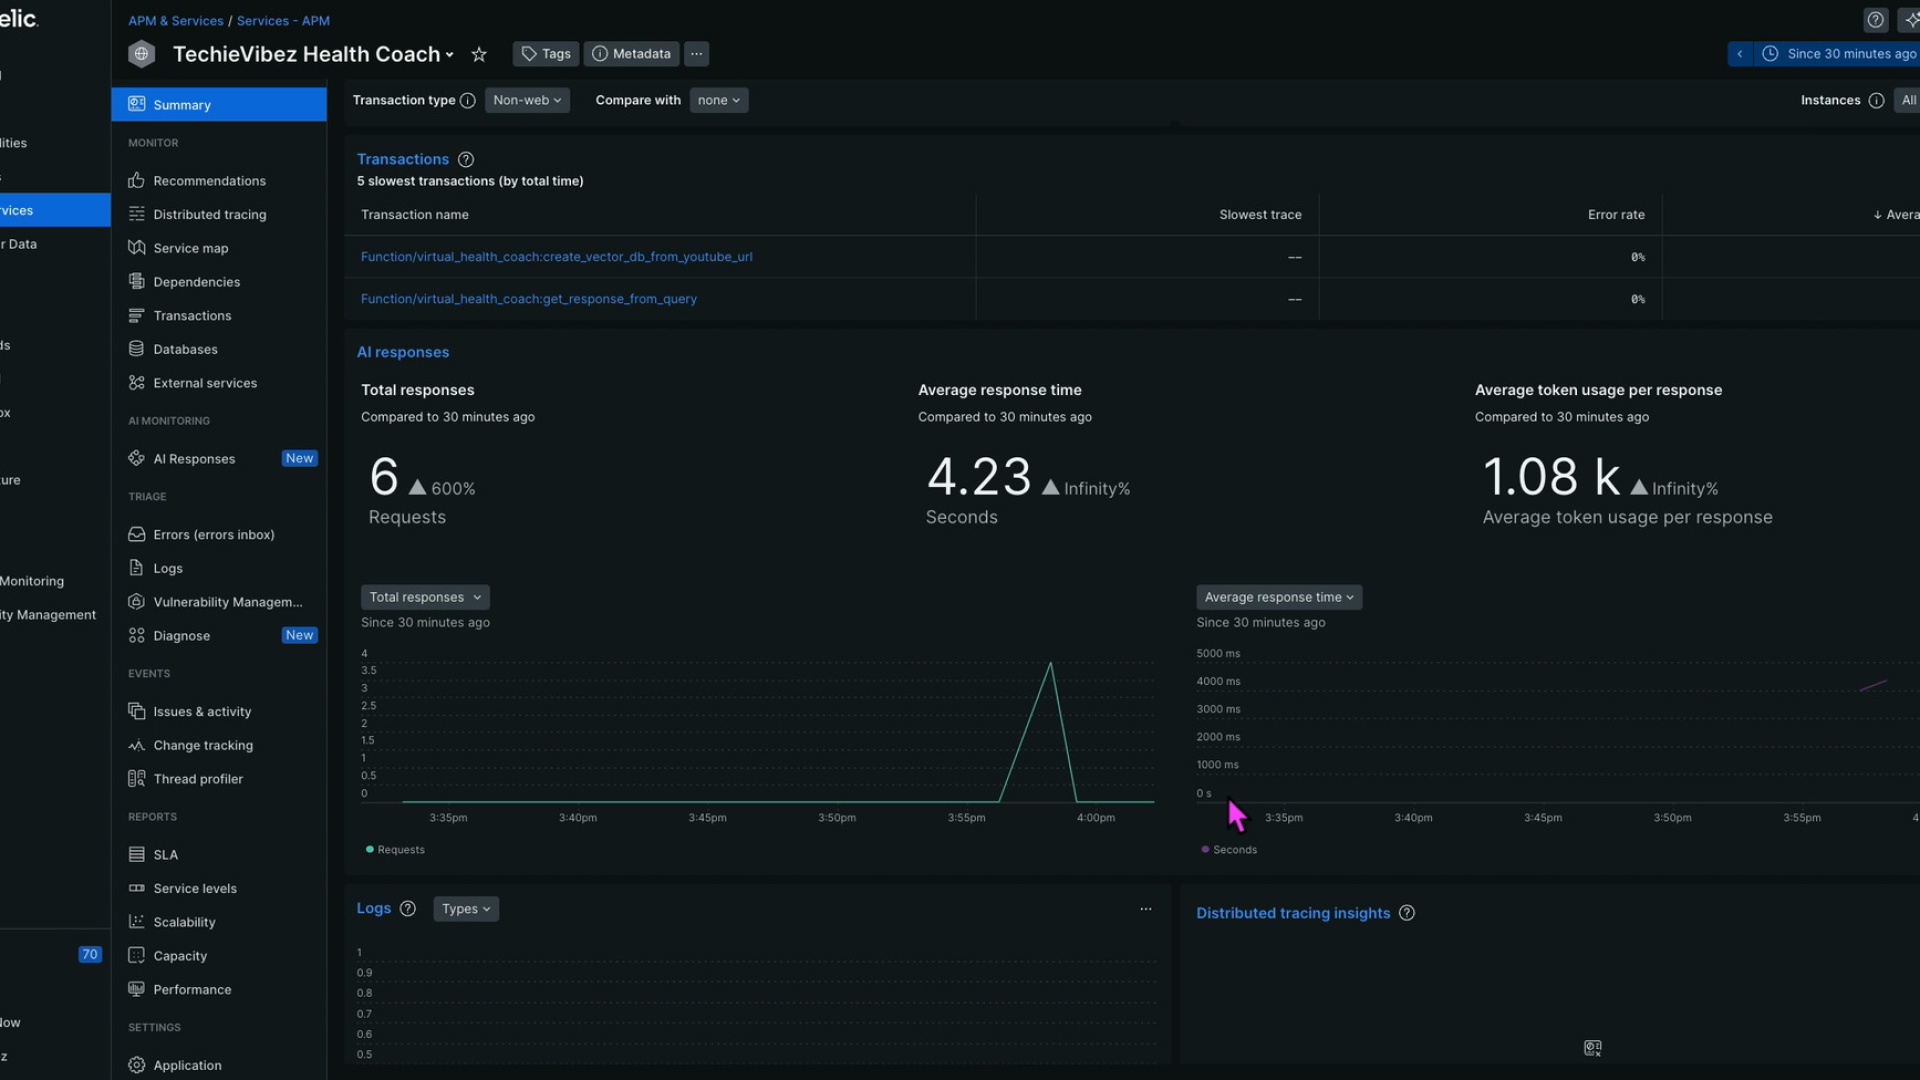Screen dimensions: 1920x1080
Task: Favorite the service with the star icon
Action: tap(479, 54)
